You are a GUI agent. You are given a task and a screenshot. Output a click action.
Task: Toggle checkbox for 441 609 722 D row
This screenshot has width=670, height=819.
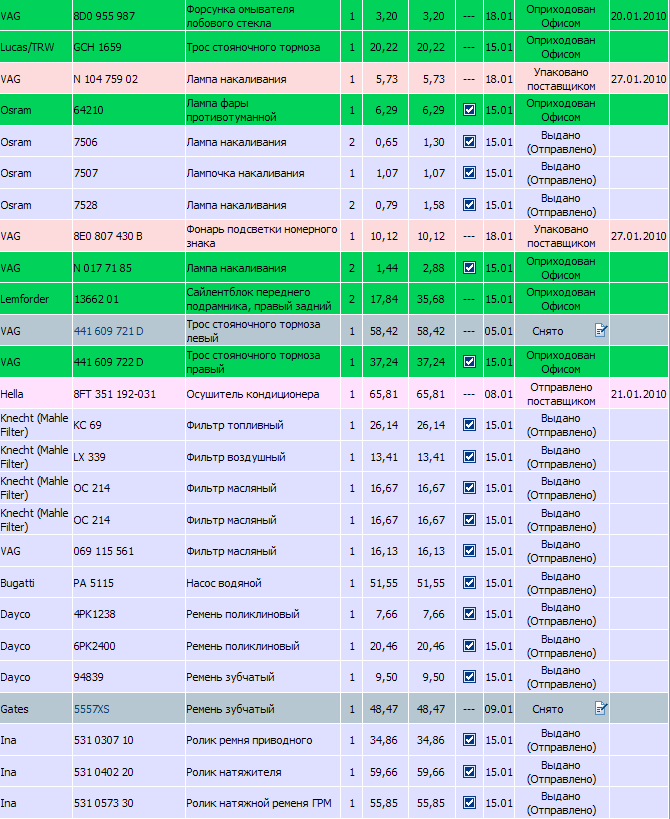coord(469,361)
